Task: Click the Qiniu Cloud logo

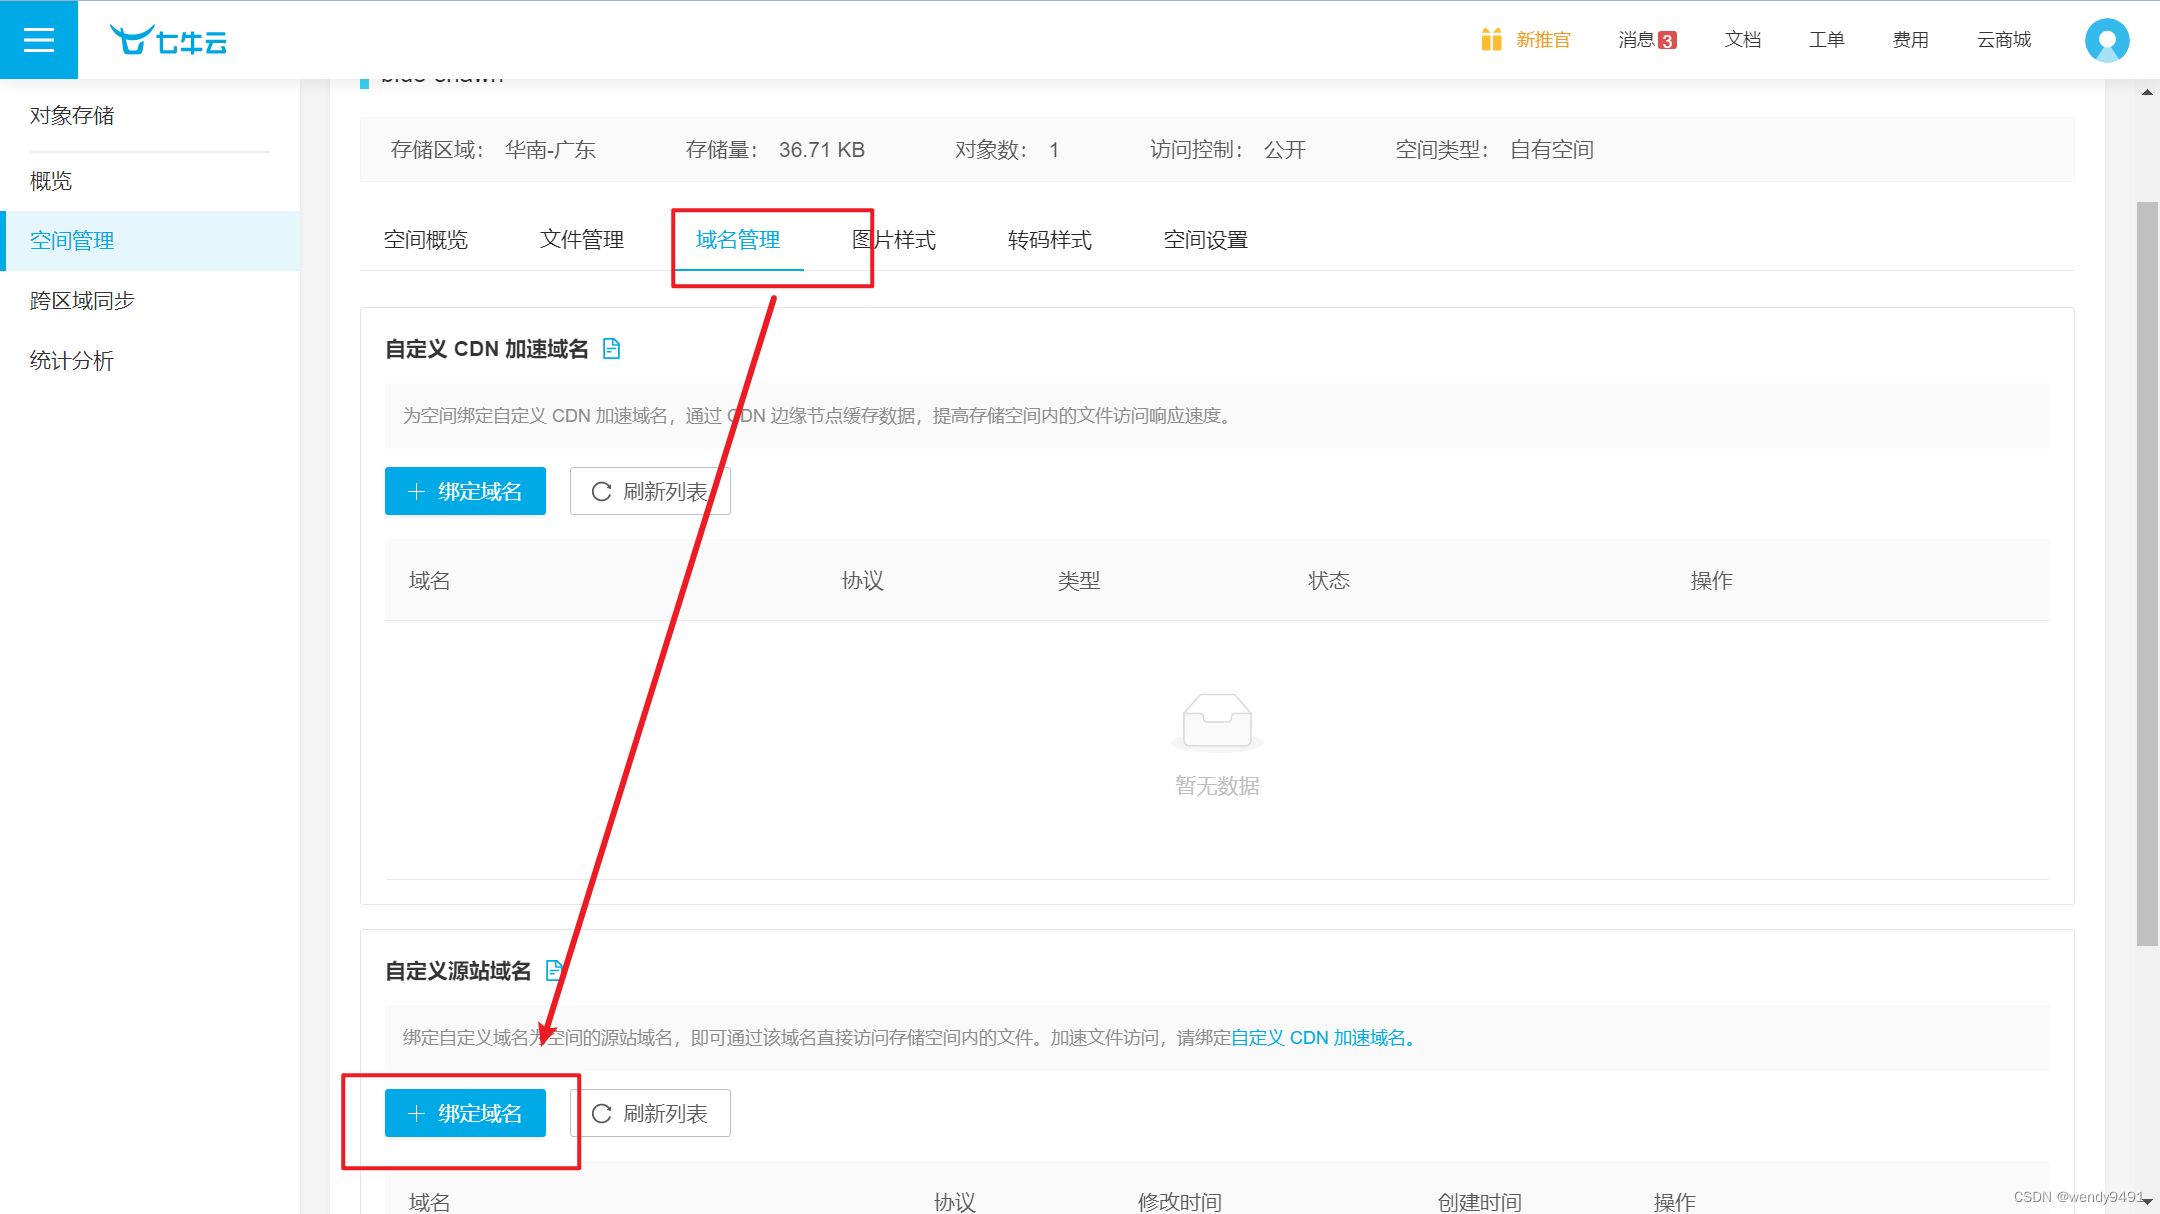Action: click(168, 40)
